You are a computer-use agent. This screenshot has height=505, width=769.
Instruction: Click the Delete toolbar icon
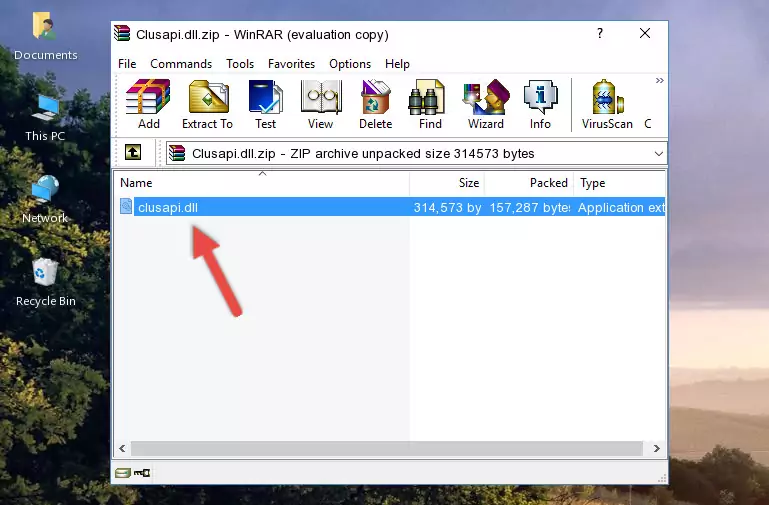376,104
